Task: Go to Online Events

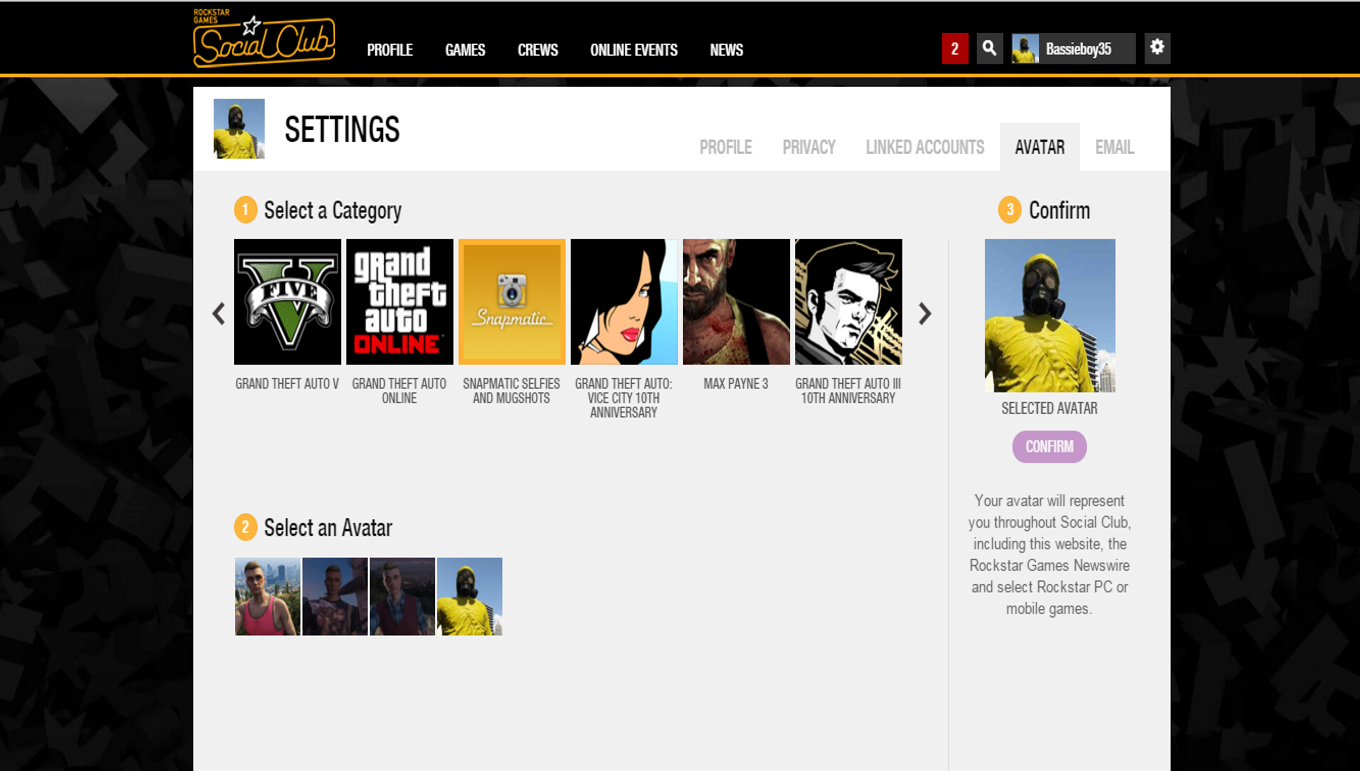Action: (634, 50)
